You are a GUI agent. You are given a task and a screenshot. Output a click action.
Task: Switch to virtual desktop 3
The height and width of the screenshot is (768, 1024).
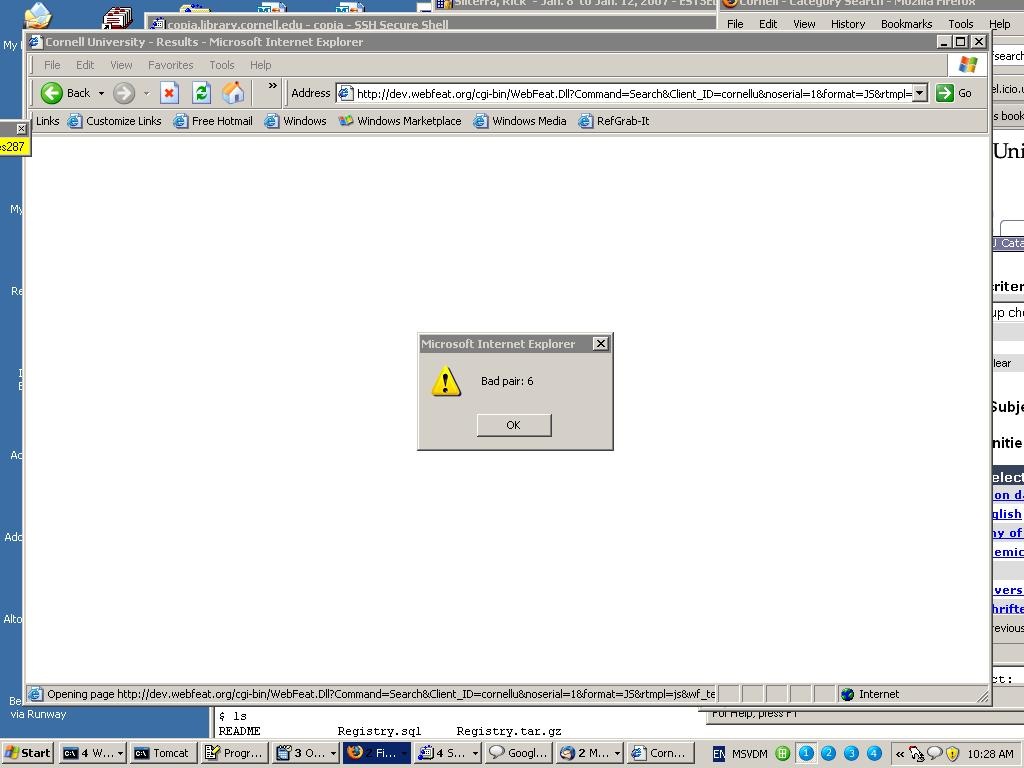pos(851,753)
